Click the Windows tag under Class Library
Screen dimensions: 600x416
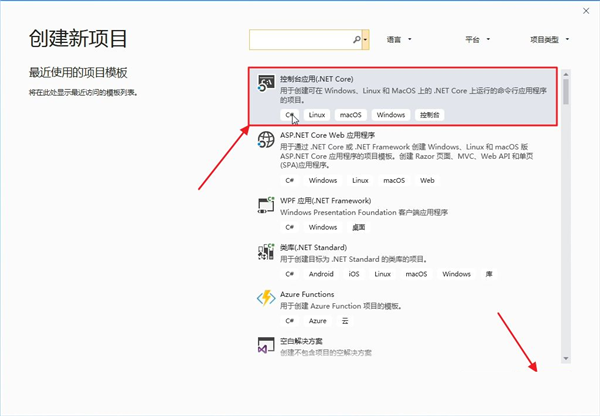click(457, 274)
